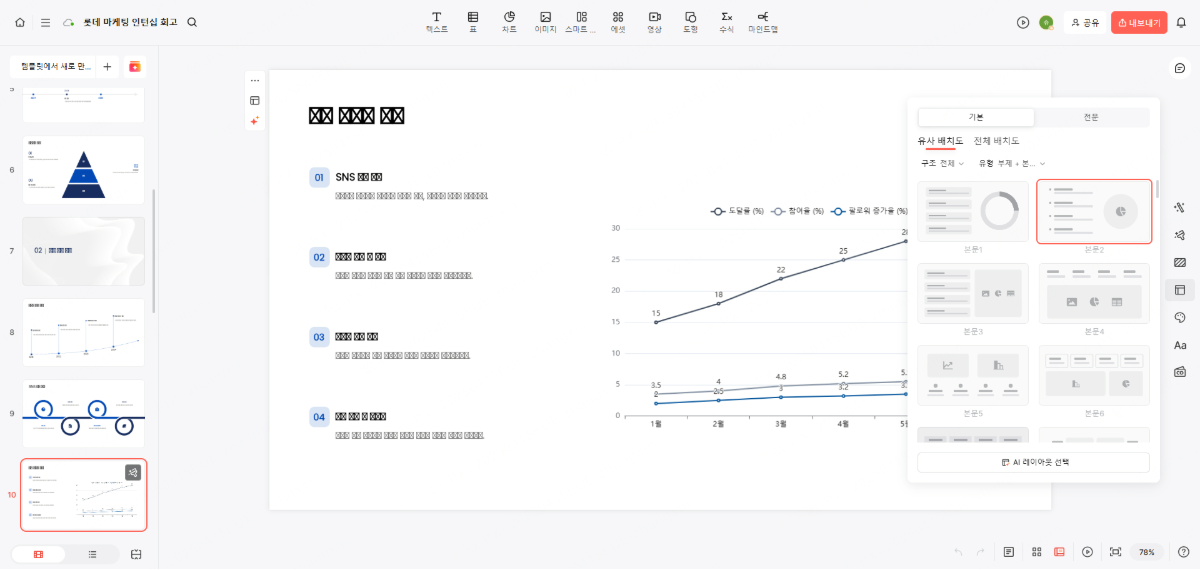The image size is (1200, 570).
Task: Open the 구조 전체 dropdown
Action: click(x=942, y=163)
